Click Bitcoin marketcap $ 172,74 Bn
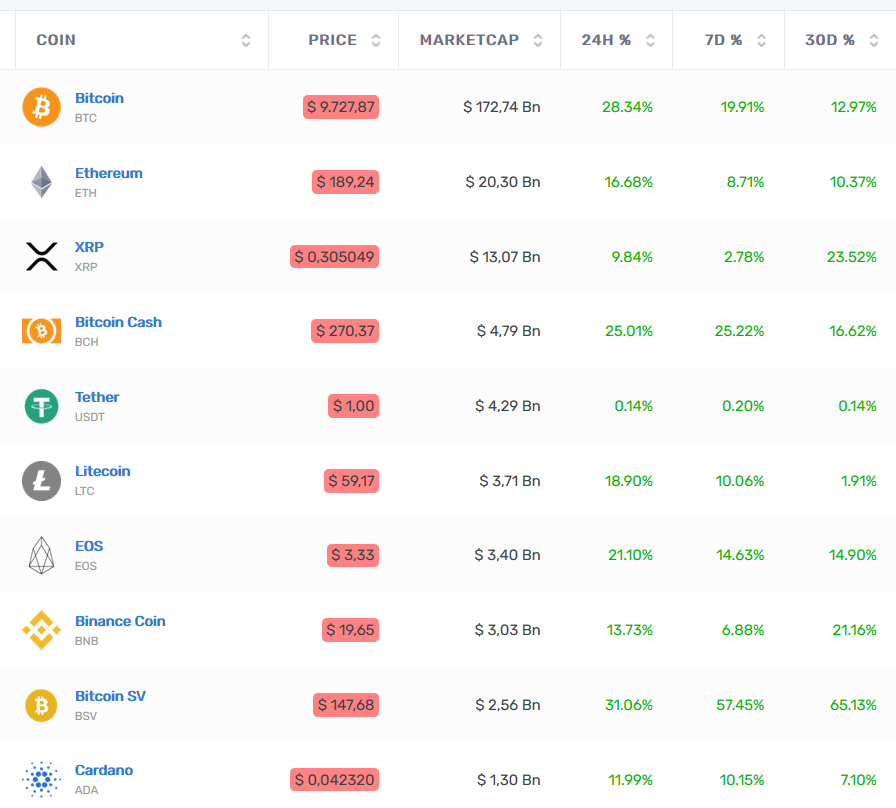This screenshot has width=896, height=808. 502,107
